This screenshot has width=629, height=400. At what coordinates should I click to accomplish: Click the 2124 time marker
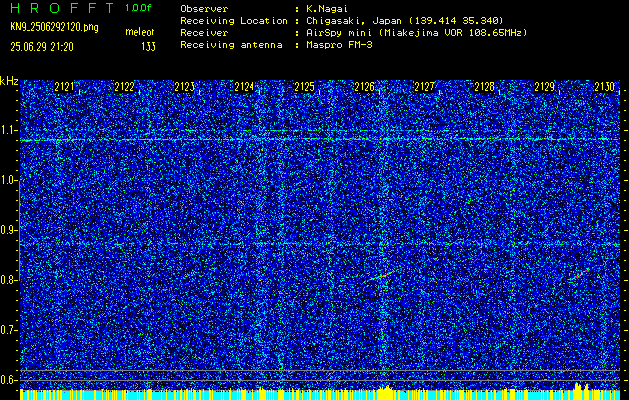pyautogui.click(x=244, y=87)
